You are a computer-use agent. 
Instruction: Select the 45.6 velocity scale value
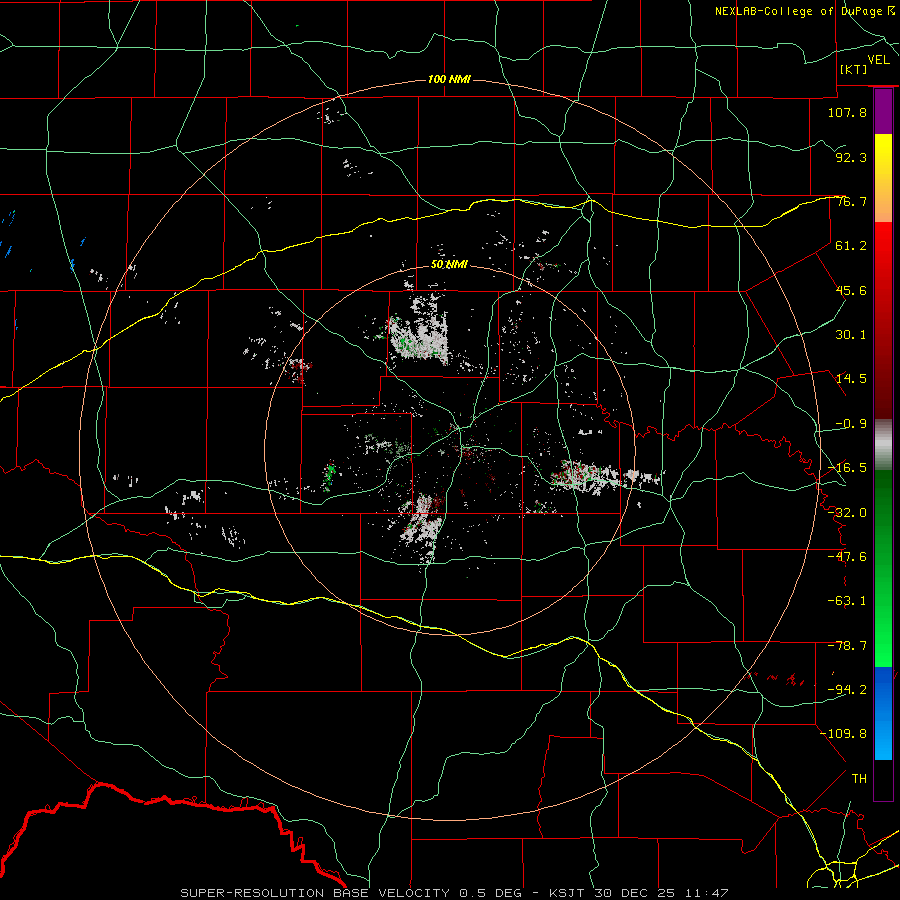pos(851,290)
